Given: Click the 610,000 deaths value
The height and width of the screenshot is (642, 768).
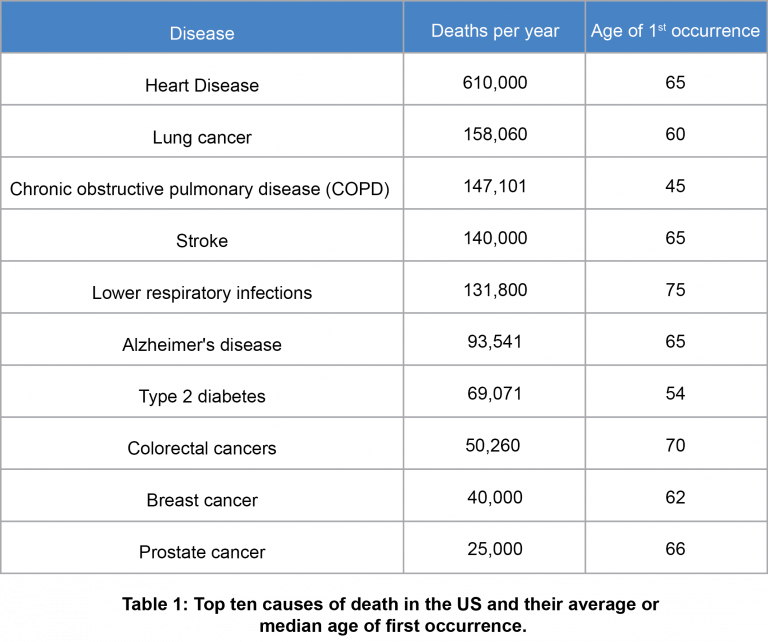Looking at the screenshot, I should (494, 82).
